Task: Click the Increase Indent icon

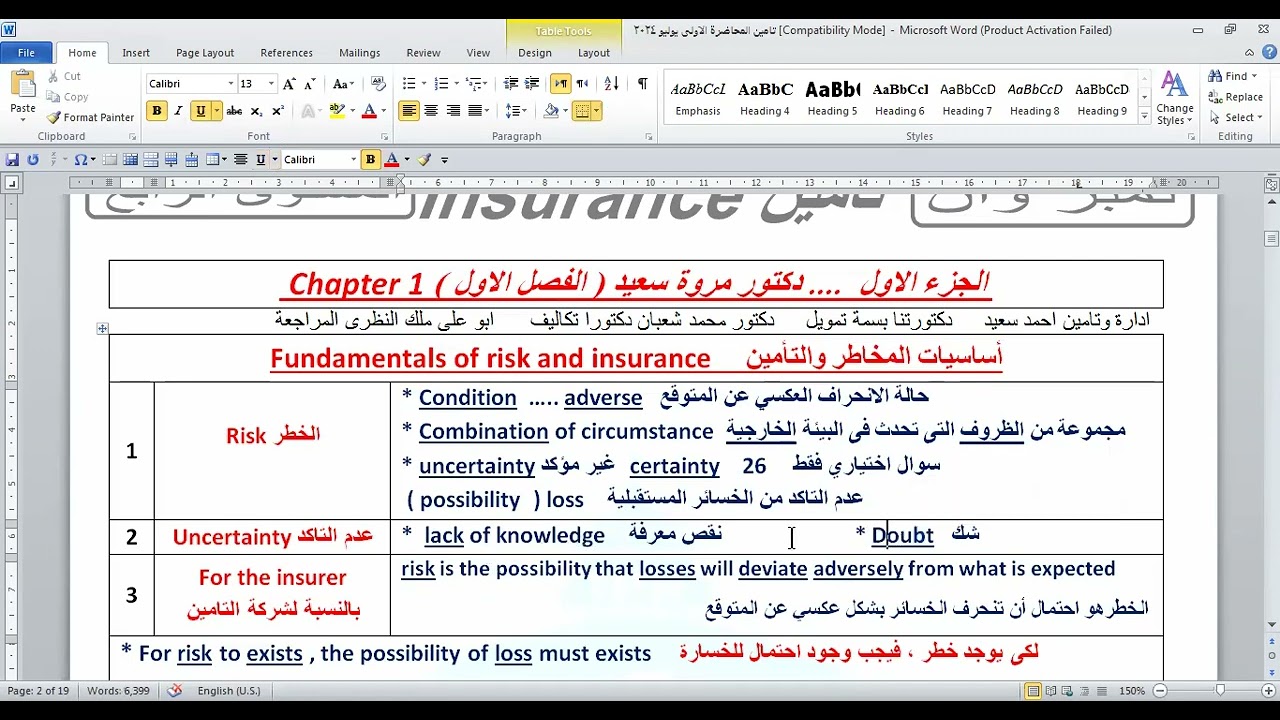Action: pos(532,84)
